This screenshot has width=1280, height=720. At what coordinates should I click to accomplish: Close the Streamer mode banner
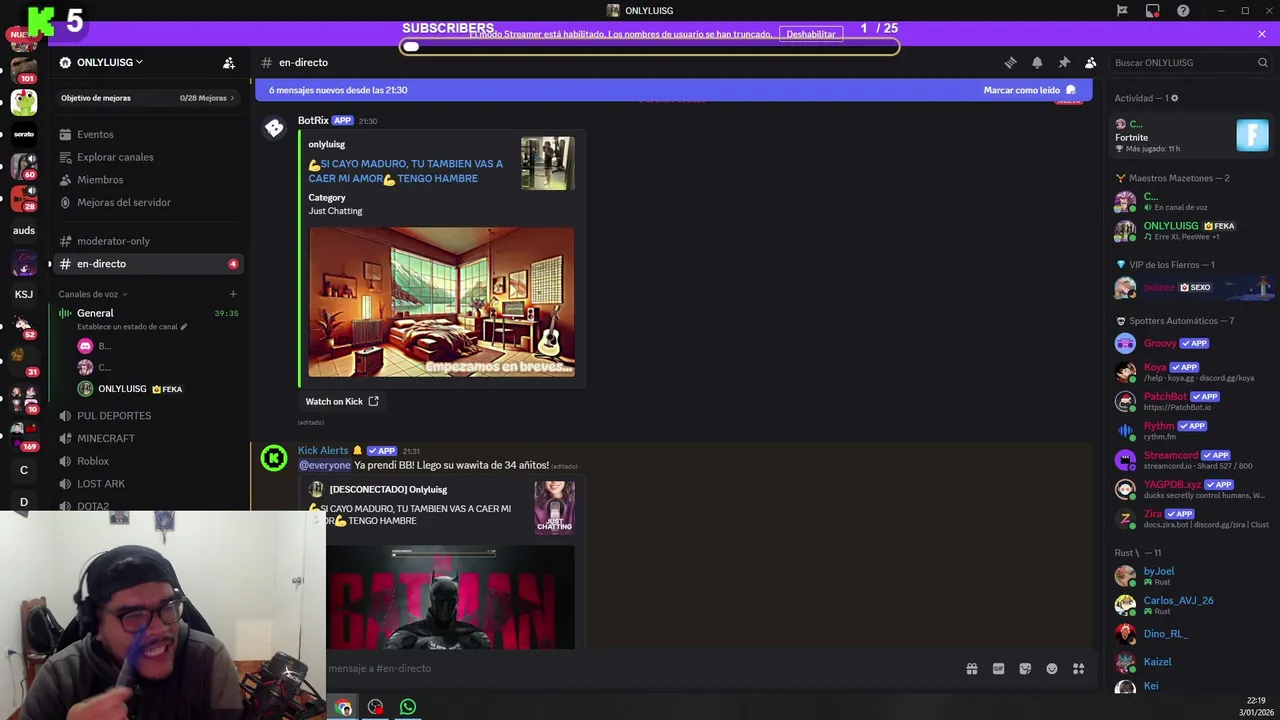pos(1262,34)
